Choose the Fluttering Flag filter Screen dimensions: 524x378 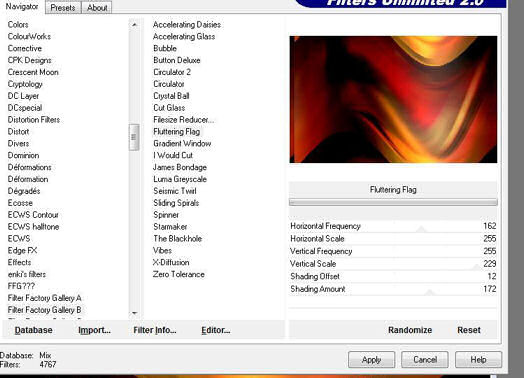[177, 132]
